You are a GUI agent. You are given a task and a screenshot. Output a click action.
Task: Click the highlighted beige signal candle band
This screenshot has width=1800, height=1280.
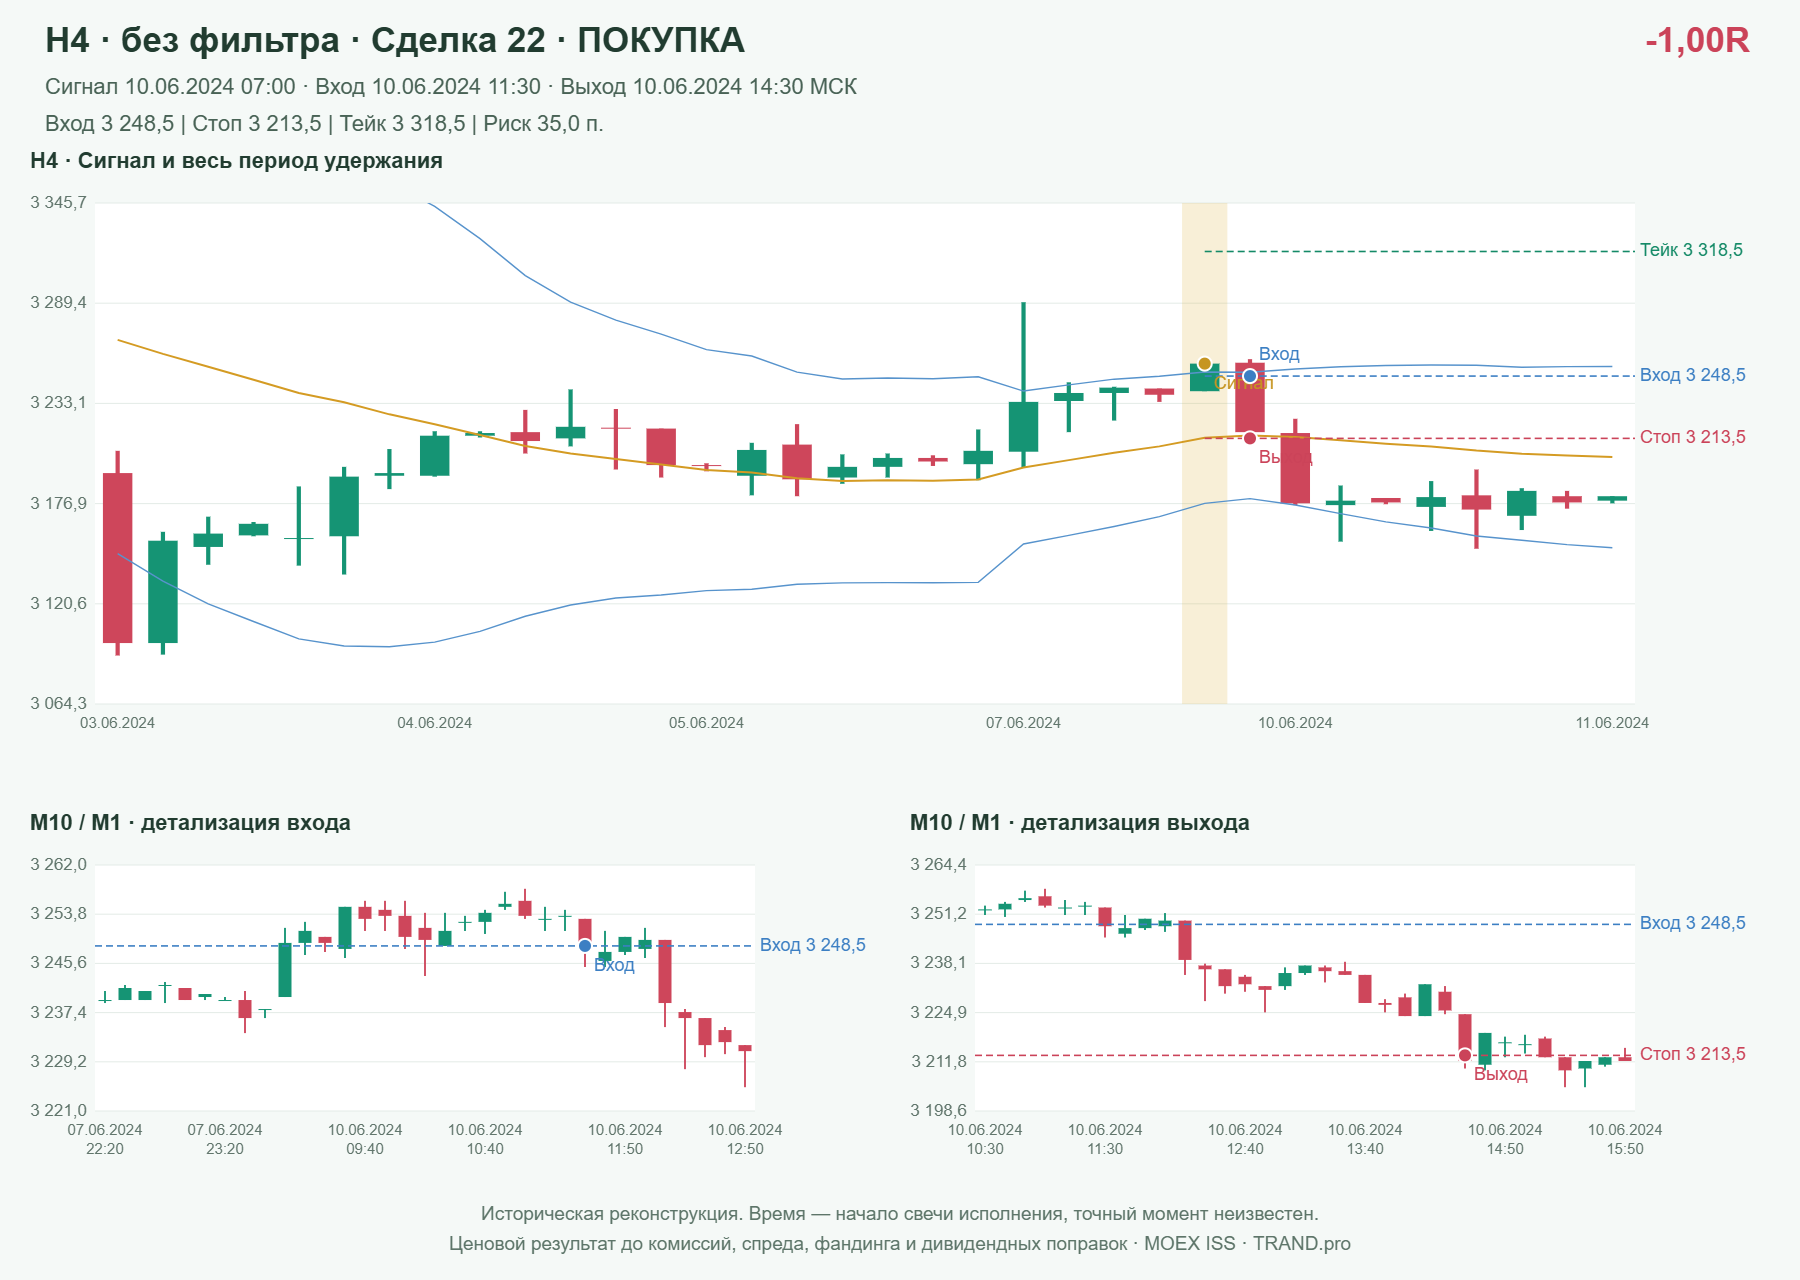pyautogui.click(x=1205, y=453)
